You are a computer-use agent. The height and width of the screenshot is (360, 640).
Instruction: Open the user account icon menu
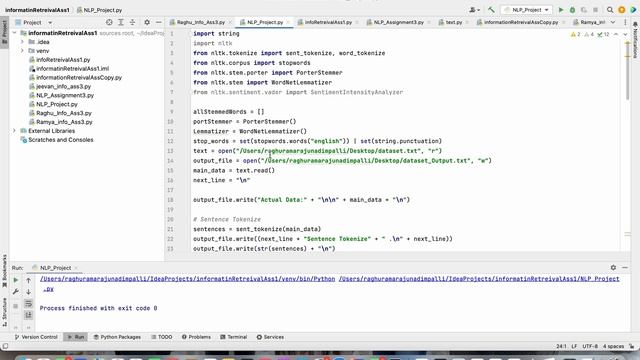474,10
